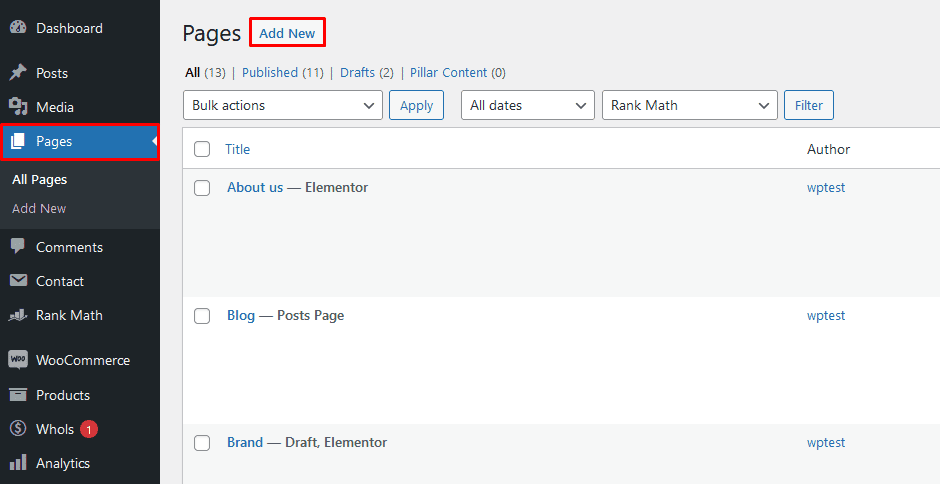This screenshot has height=484, width=940.
Task: Click the Analytics bar chart icon
Action: (19, 462)
